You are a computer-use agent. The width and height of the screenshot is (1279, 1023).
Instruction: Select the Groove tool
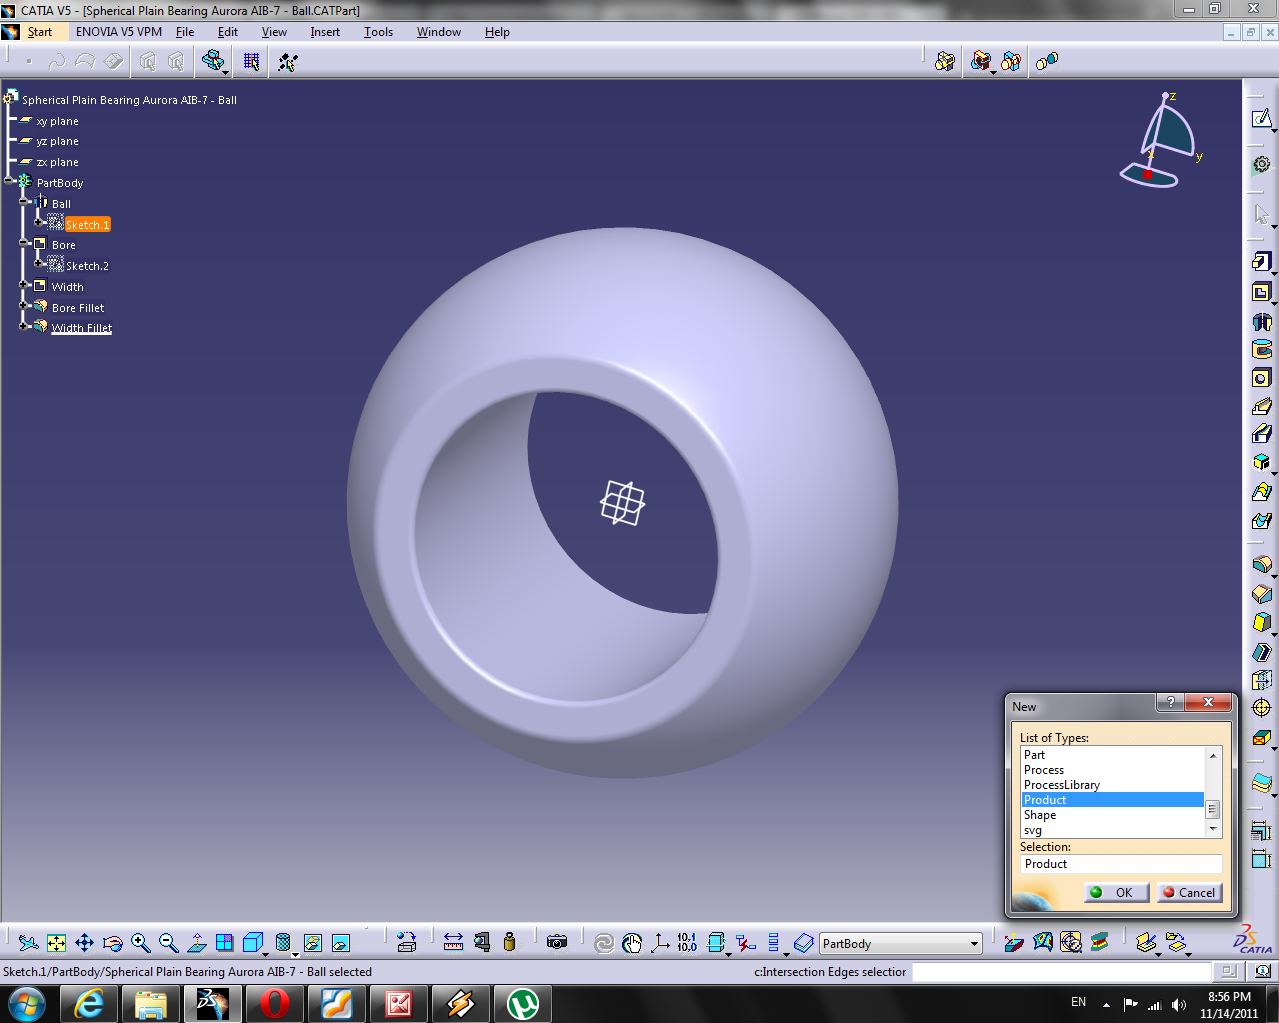click(x=1262, y=349)
